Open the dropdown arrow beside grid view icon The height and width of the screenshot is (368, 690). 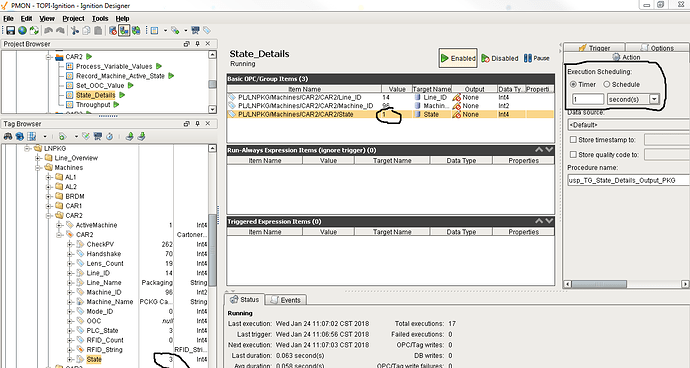click(x=44, y=136)
